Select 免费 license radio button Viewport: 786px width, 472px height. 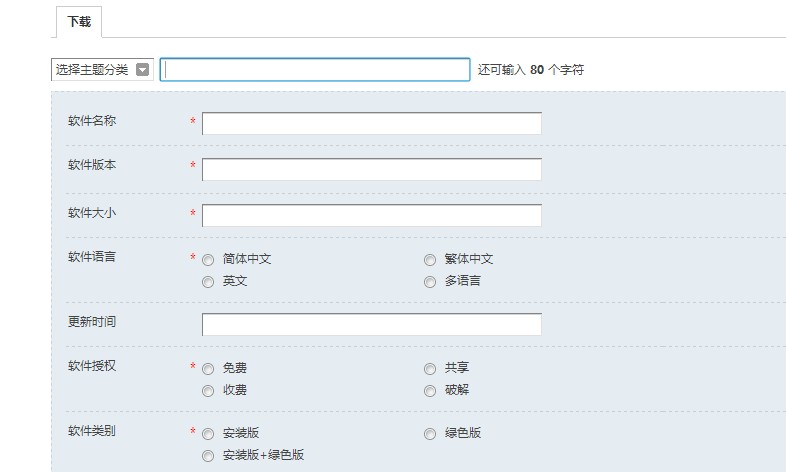(x=208, y=368)
